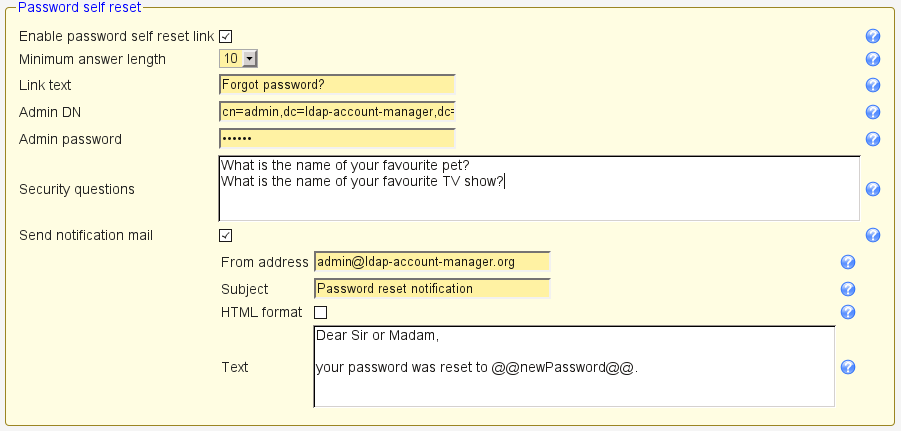Show help for Security questions
This screenshot has width=901, height=431.
coord(873,189)
